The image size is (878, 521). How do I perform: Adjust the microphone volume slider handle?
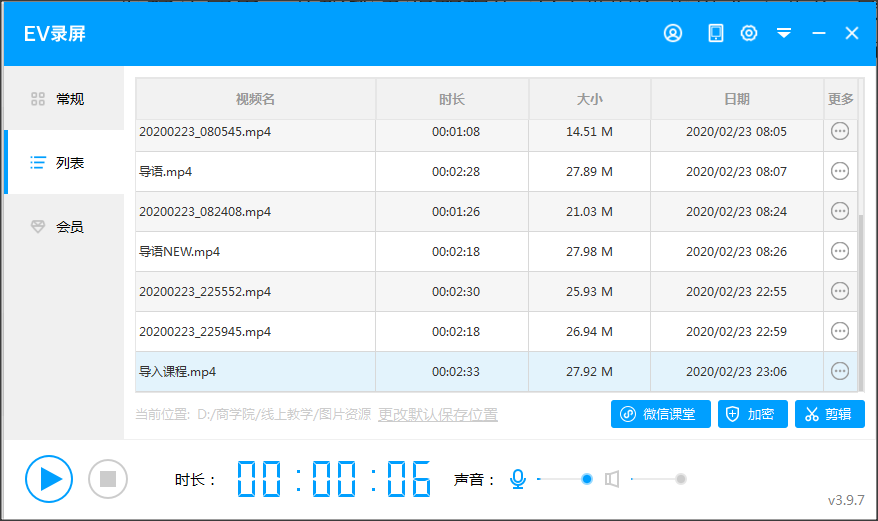pos(586,479)
